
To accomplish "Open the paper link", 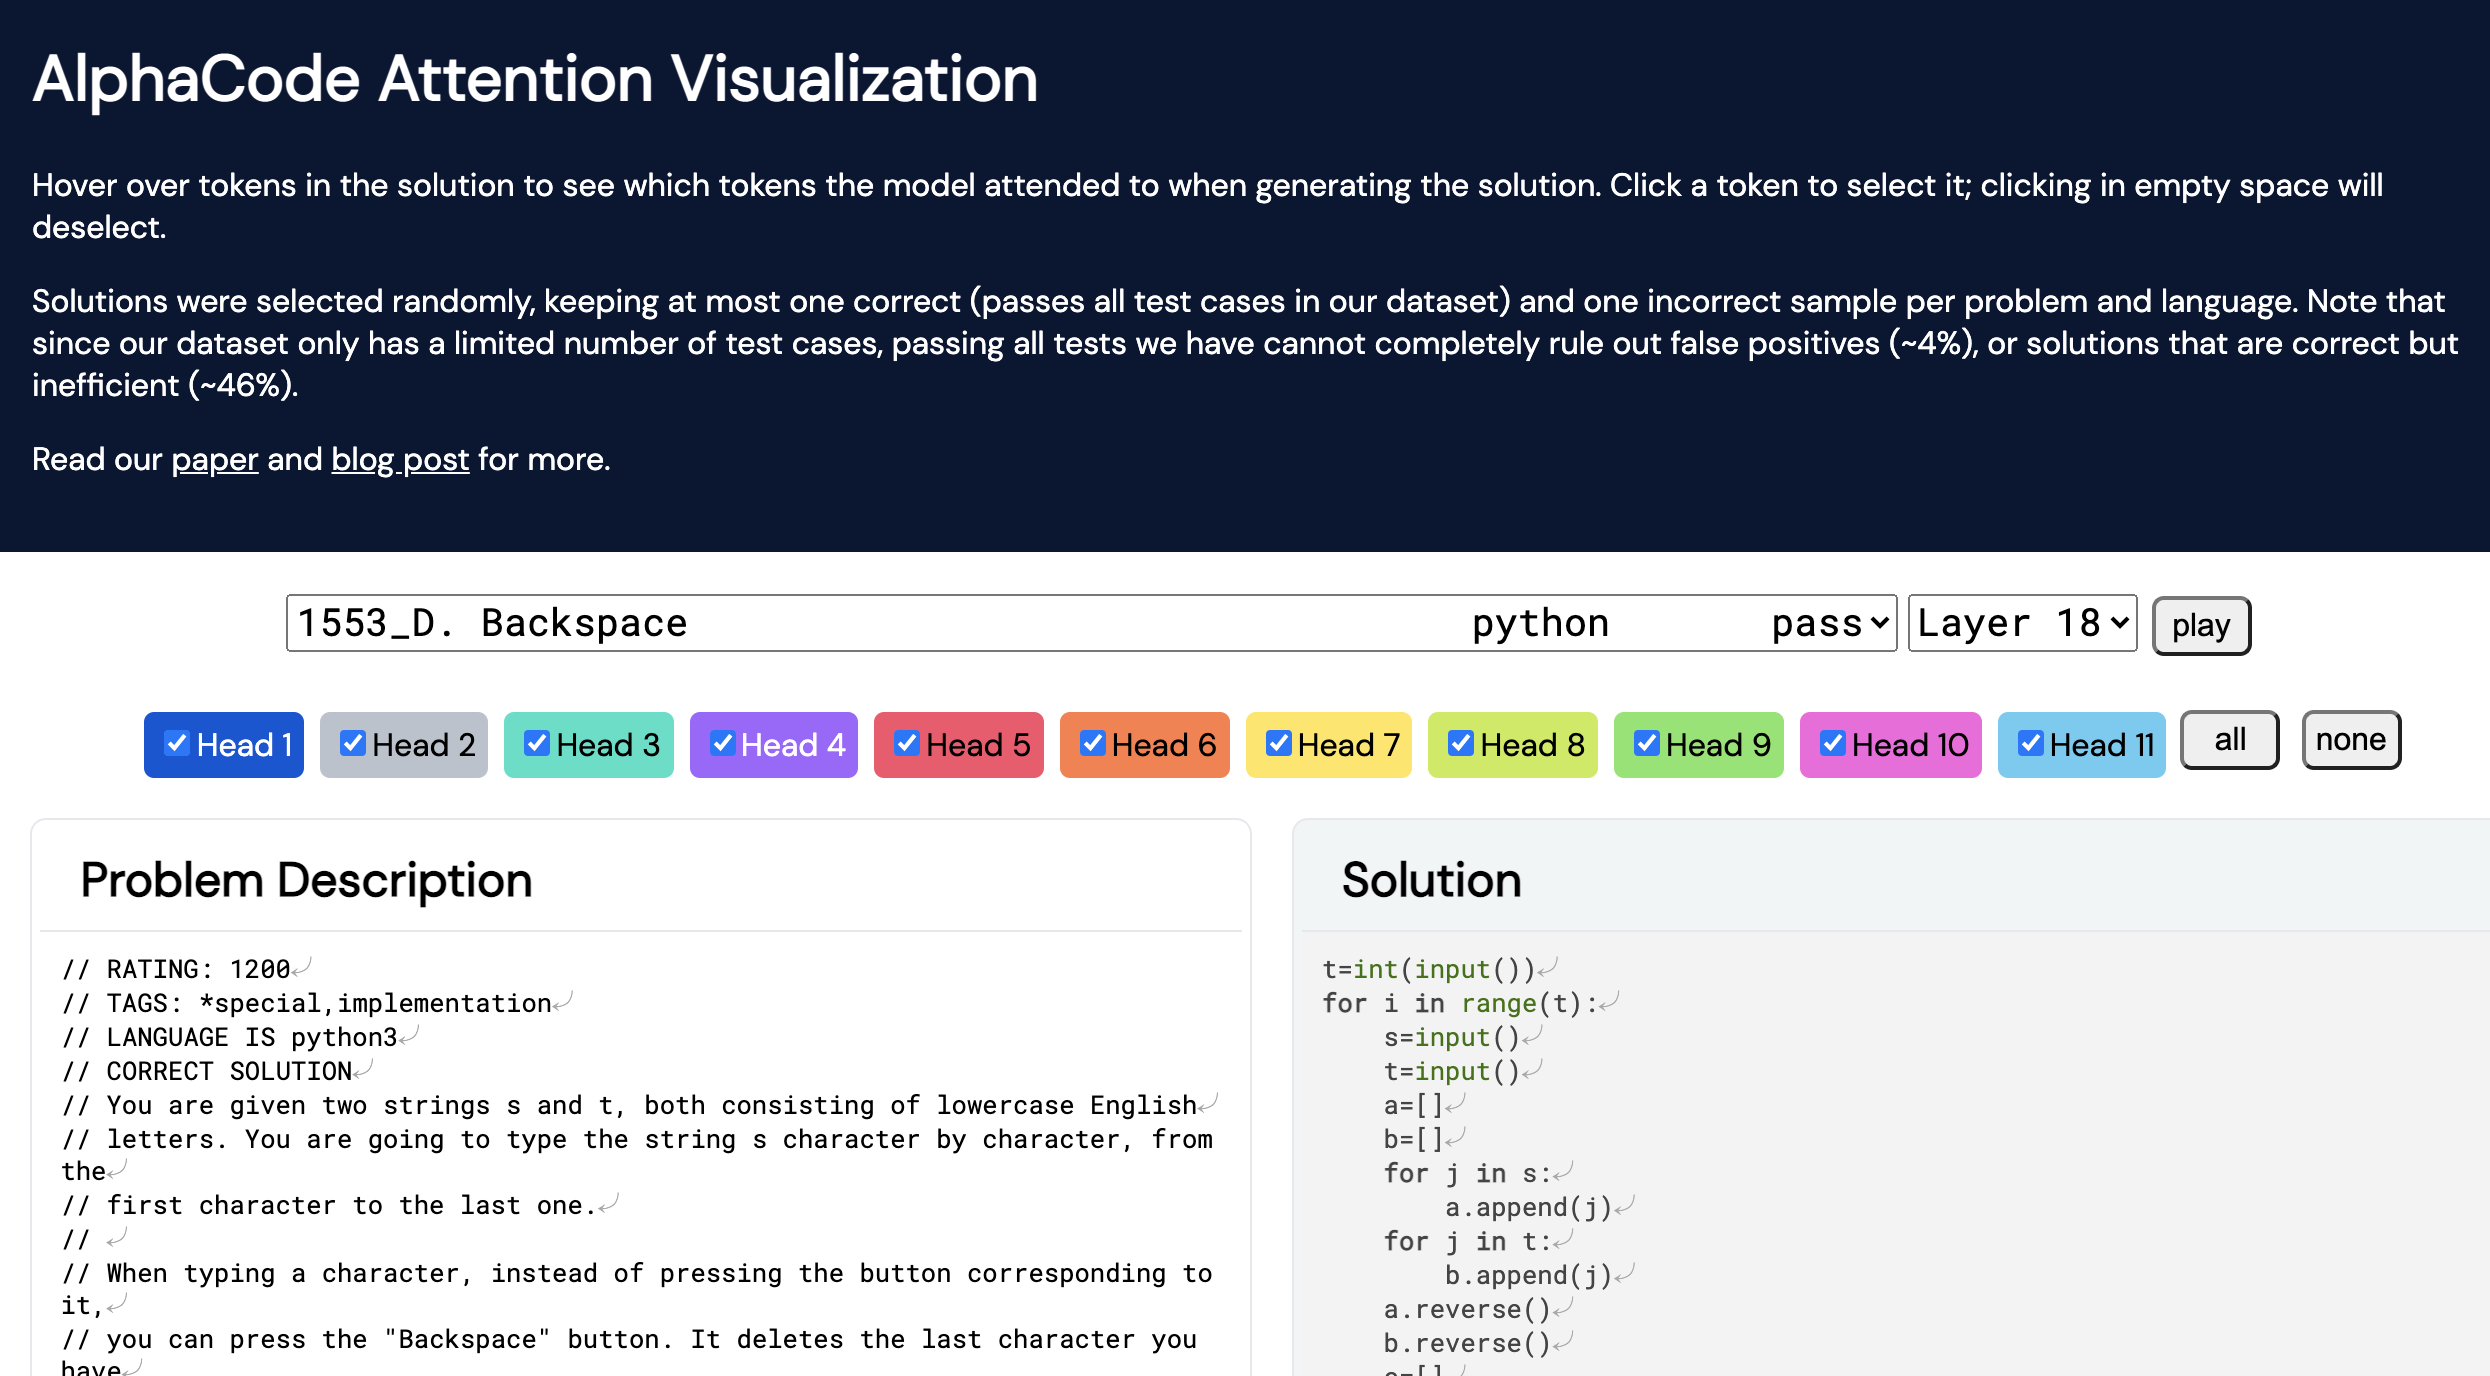I will (x=214, y=459).
